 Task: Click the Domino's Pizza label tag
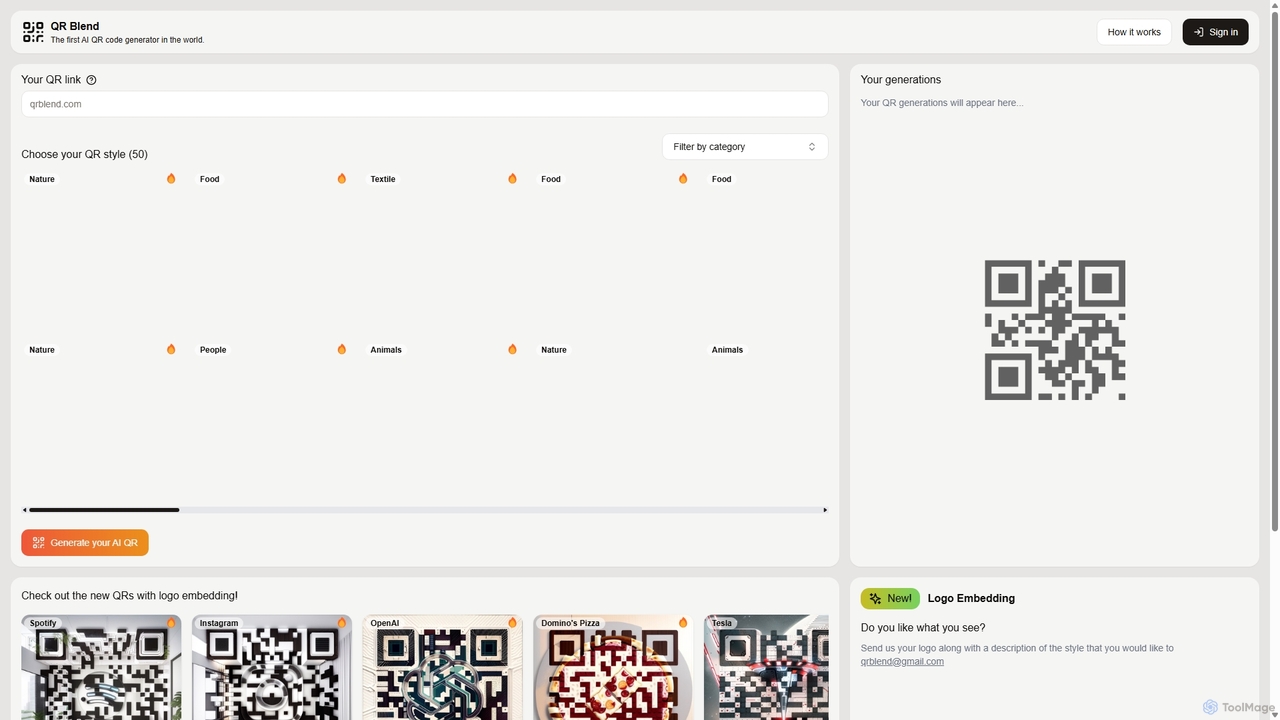[571, 623]
